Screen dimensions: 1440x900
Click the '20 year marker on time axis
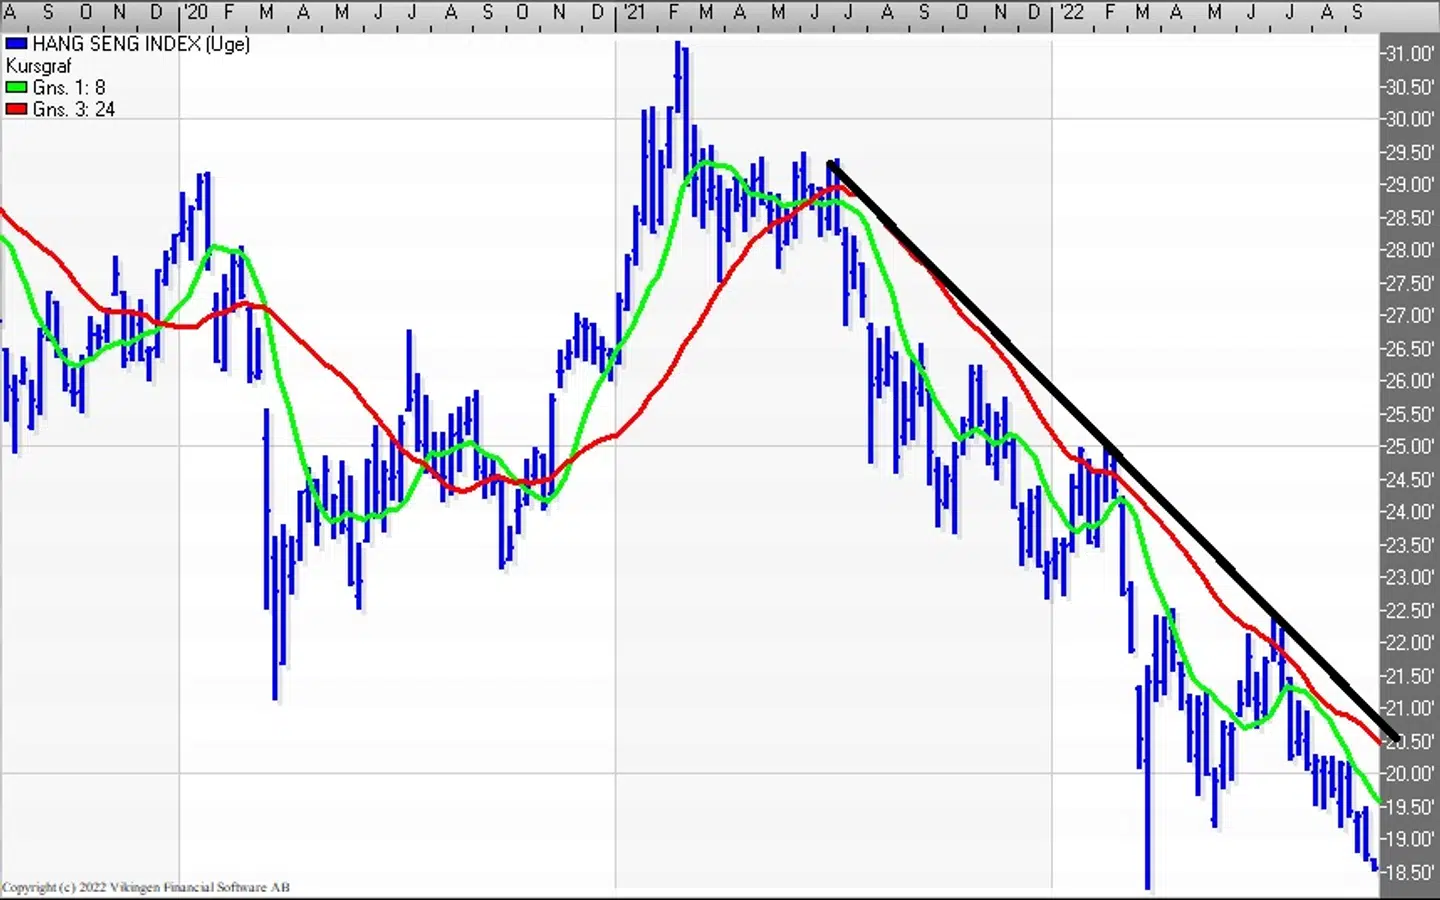(195, 12)
